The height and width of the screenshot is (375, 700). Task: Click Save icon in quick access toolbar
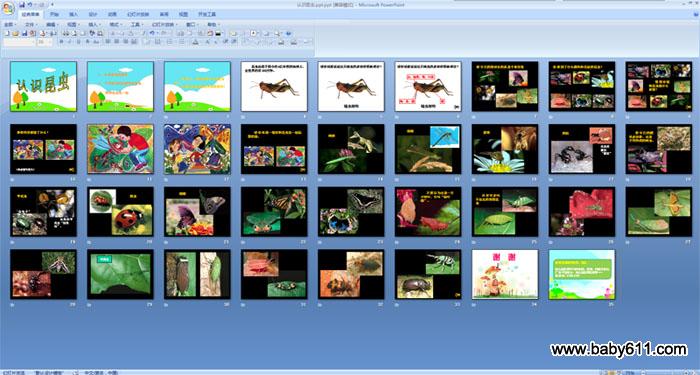click(x=22, y=4)
